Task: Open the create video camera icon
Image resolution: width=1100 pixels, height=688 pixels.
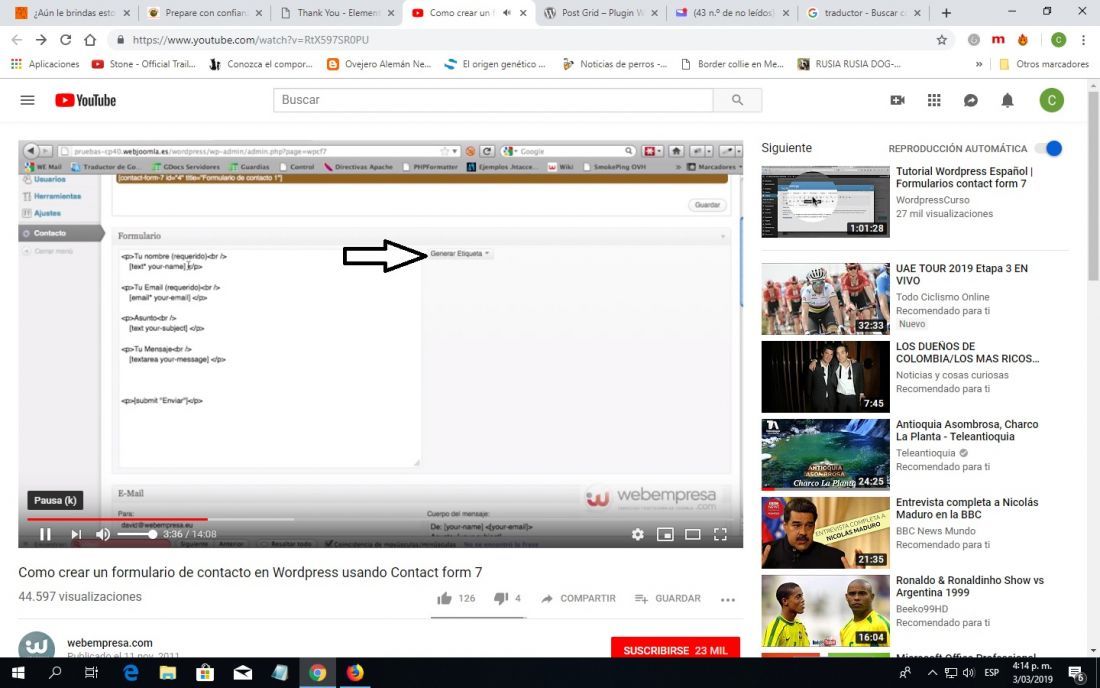Action: 897,100
